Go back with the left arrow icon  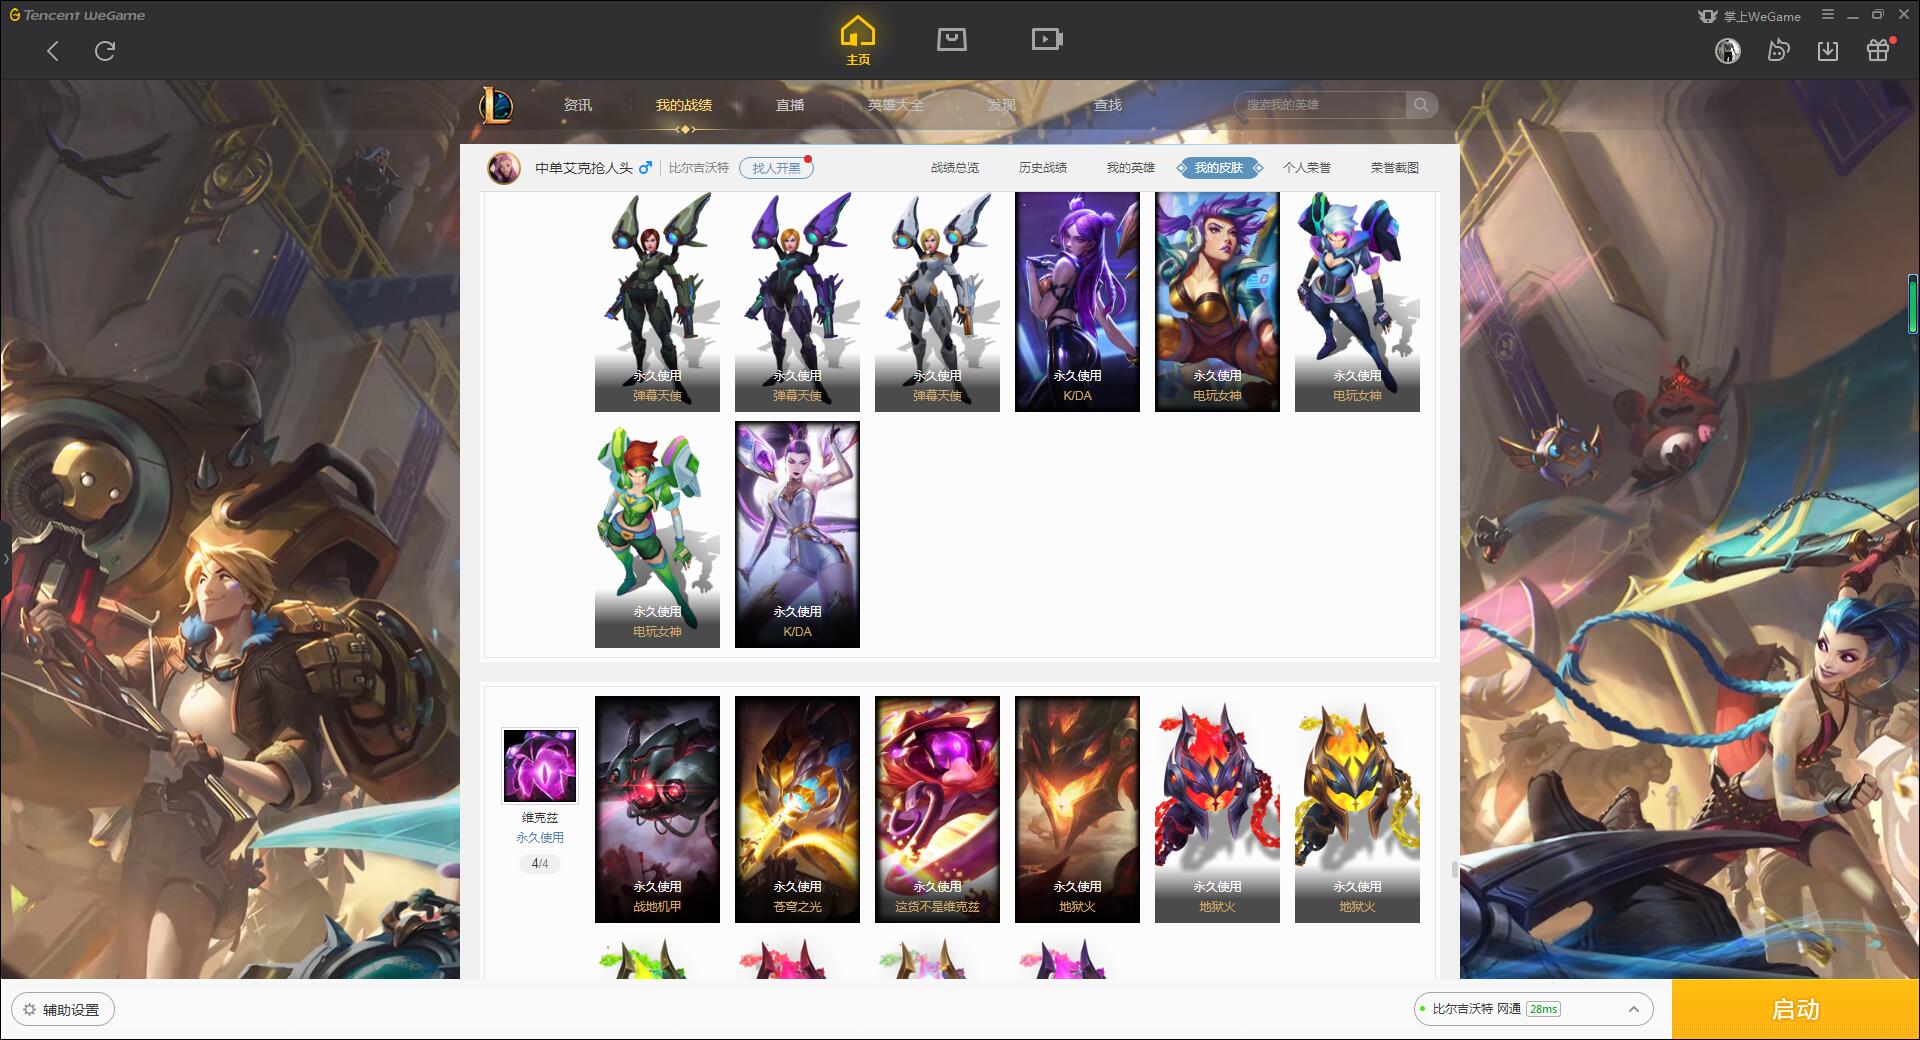point(53,51)
